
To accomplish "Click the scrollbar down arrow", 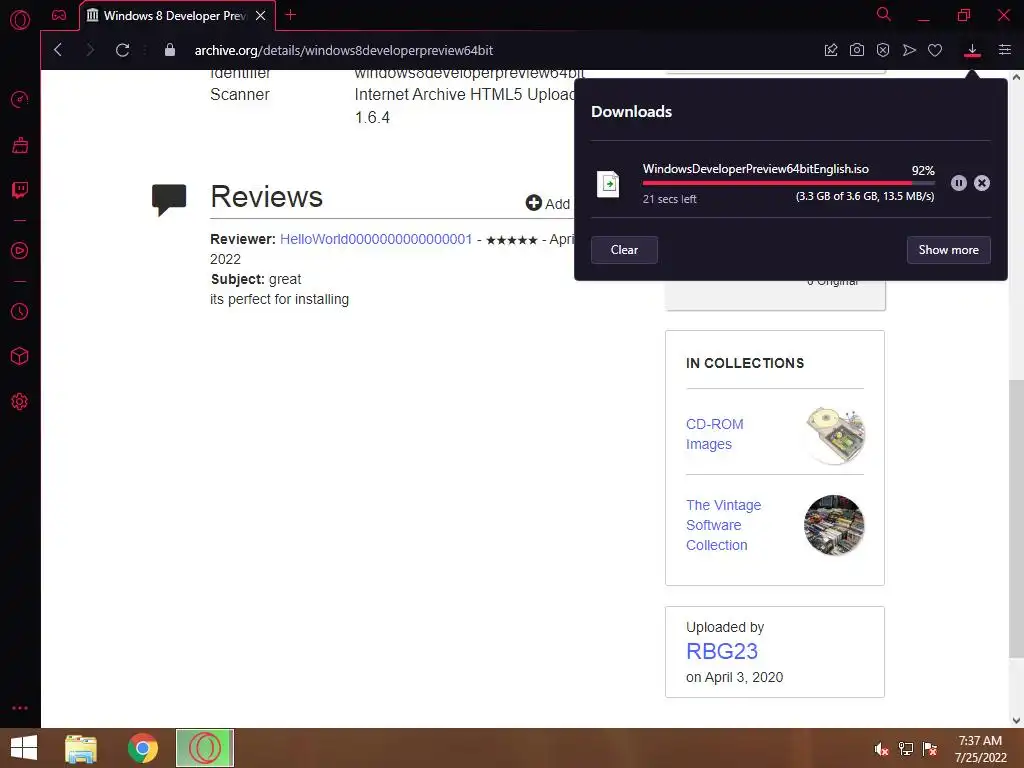I will (1016, 721).
